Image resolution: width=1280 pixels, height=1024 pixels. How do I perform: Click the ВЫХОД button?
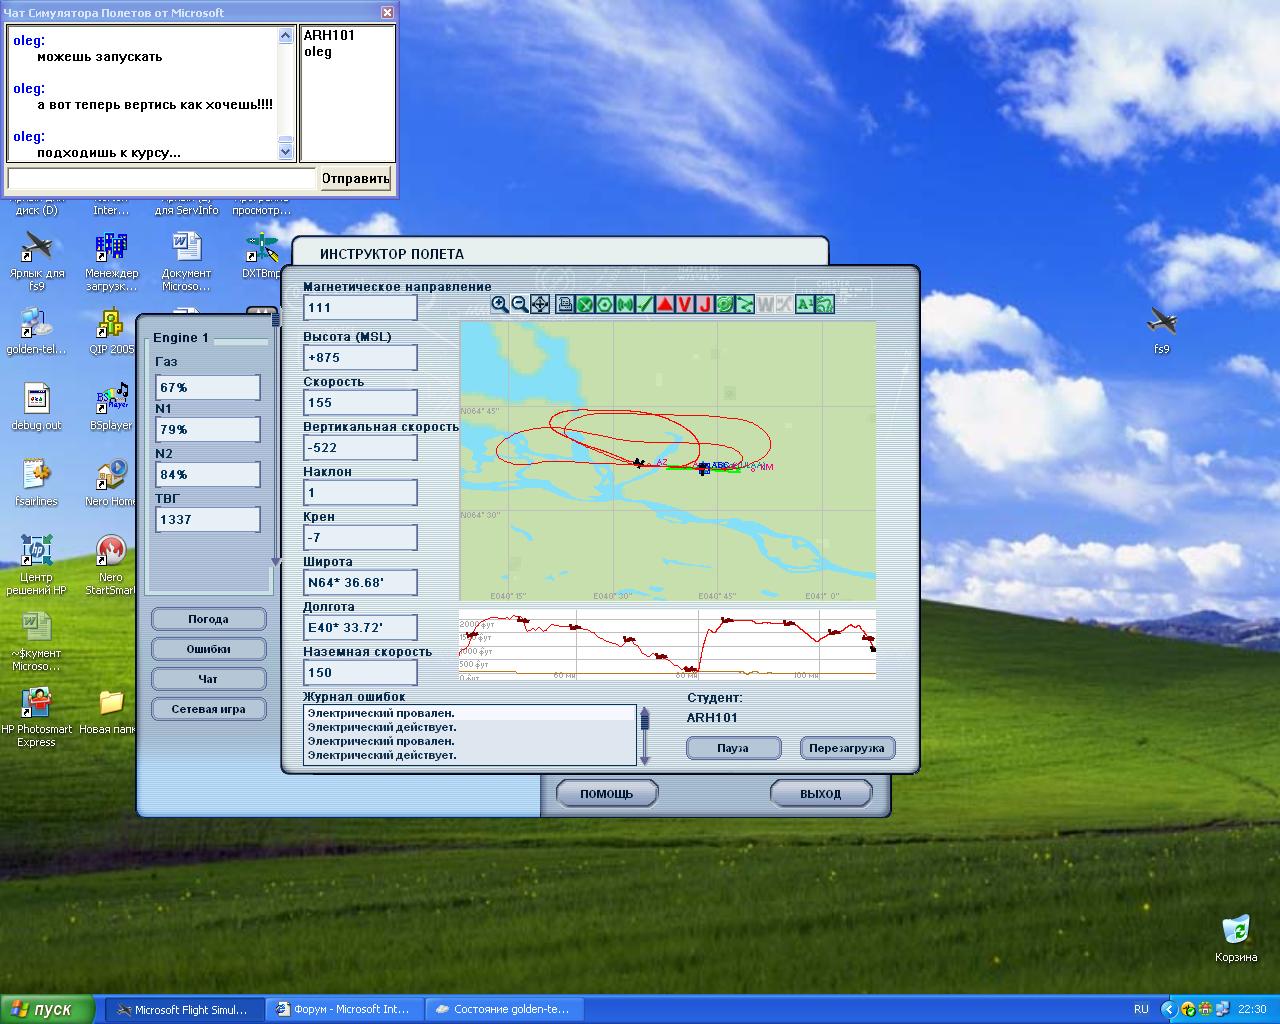pos(821,794)
